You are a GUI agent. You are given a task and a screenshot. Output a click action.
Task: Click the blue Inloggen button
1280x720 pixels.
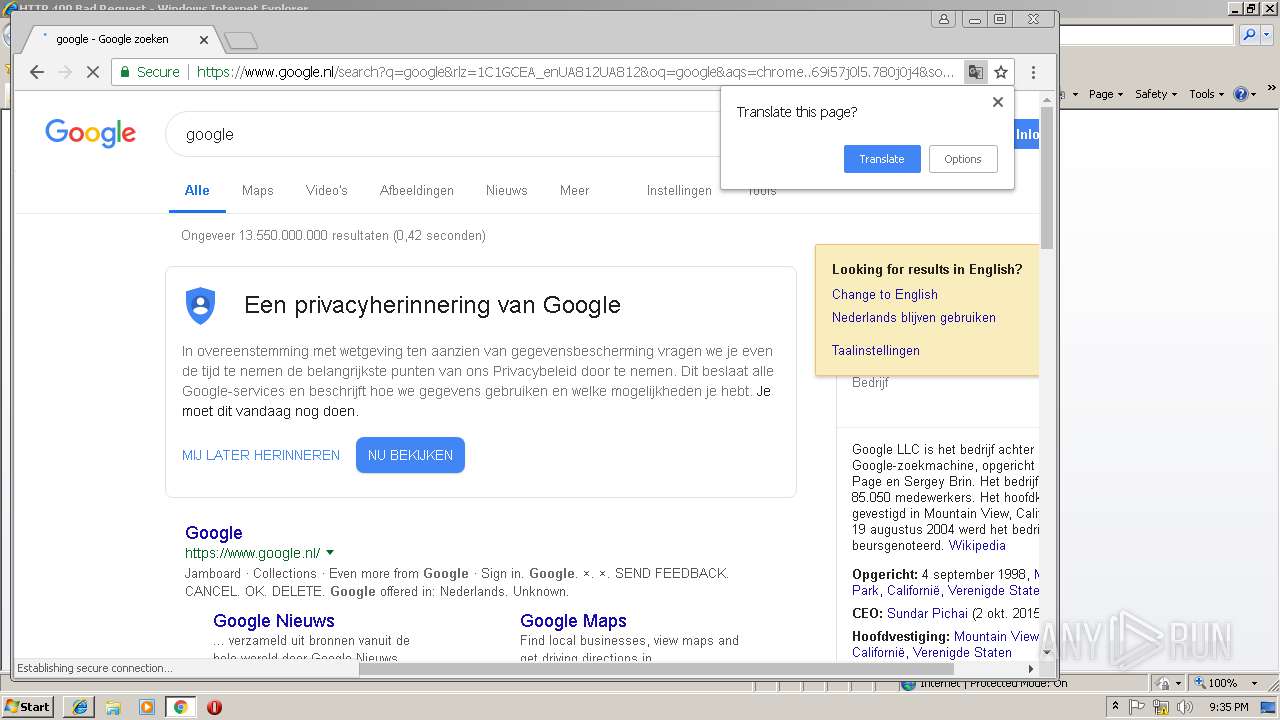(x=1027, y=134)
